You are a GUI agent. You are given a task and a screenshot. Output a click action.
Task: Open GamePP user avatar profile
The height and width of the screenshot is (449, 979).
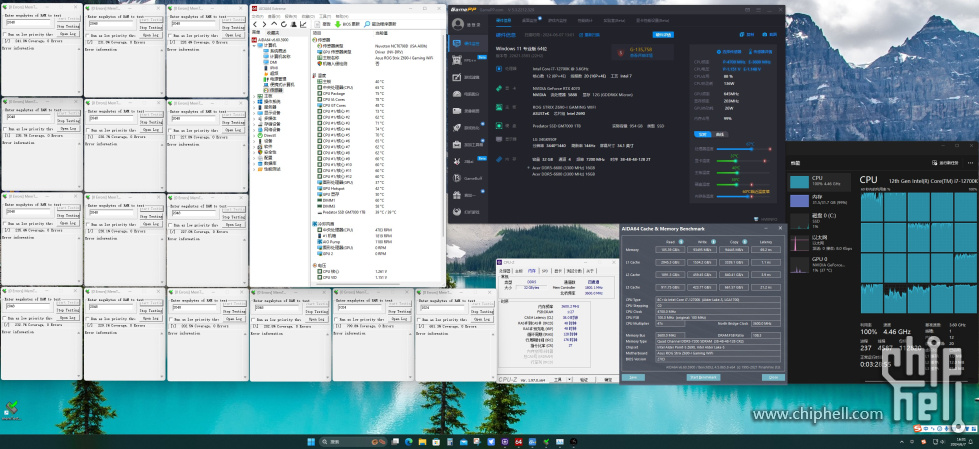[458, 24]
